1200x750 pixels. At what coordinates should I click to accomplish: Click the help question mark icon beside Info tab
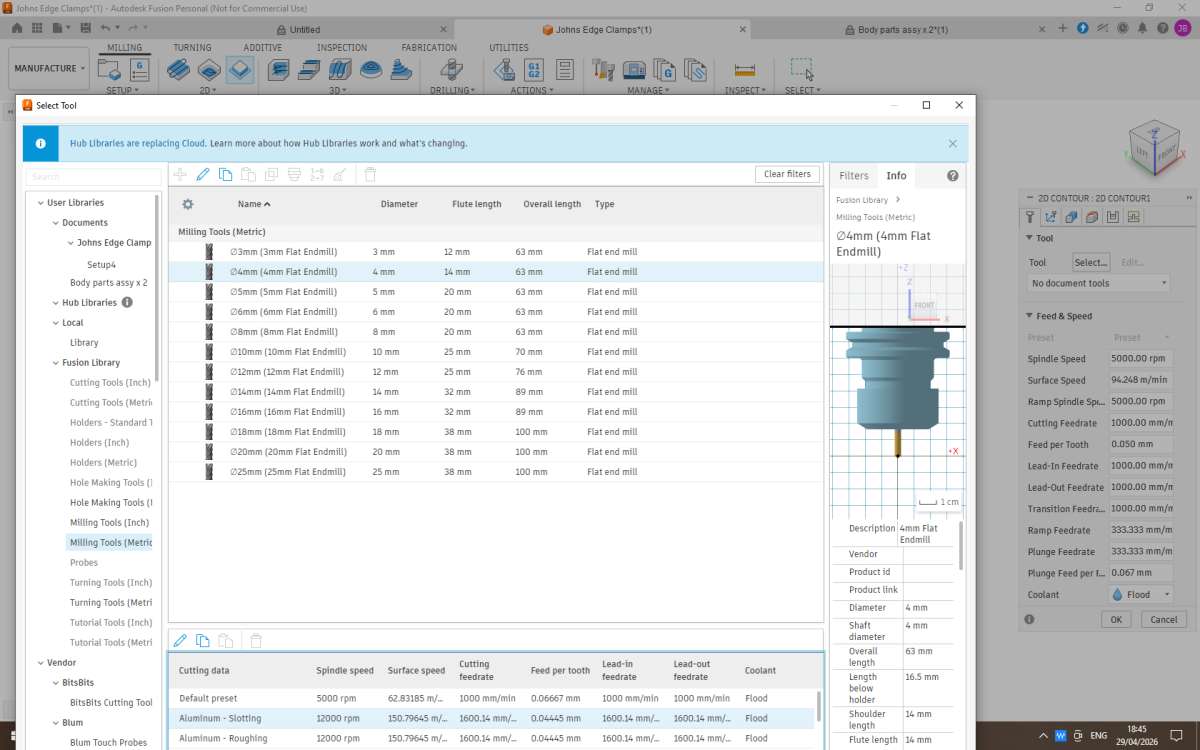tap(953, 175)
